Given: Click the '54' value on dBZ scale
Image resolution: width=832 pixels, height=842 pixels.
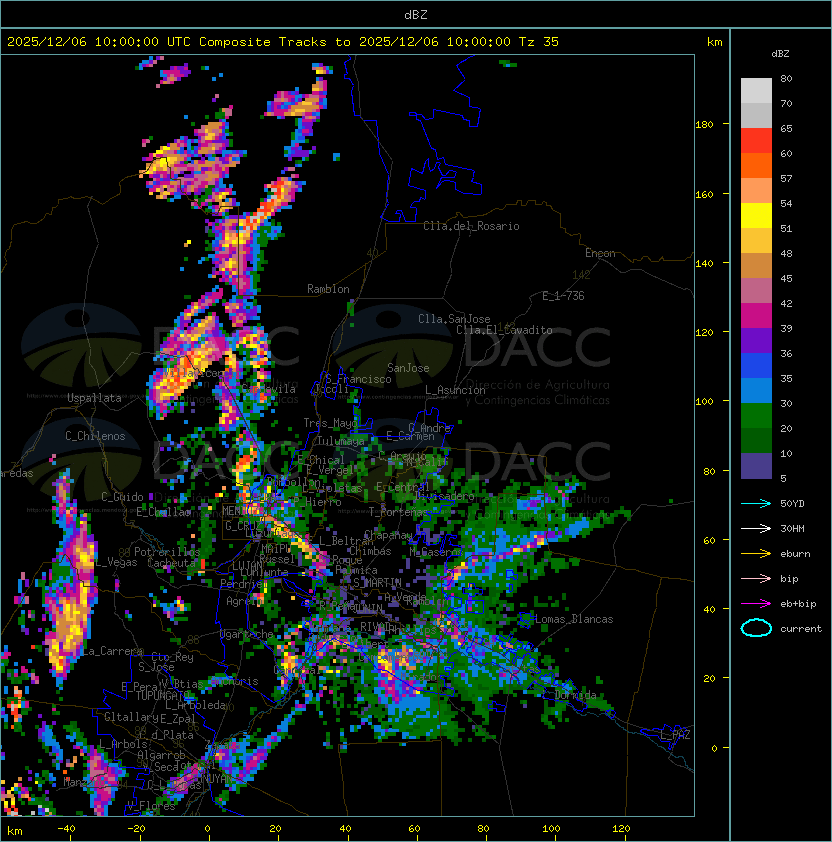Looking at the screenshot, I should [x=786, y=204].
